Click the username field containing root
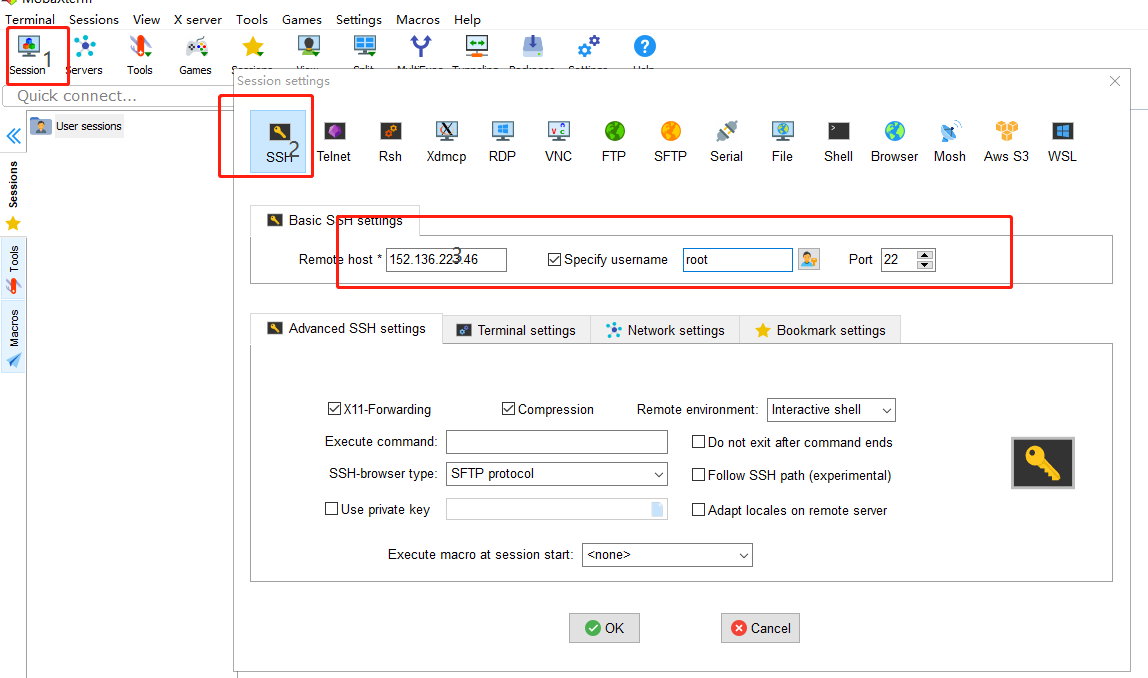The height and width of the screenshot is (678, 1148). [x=737, y=259]
